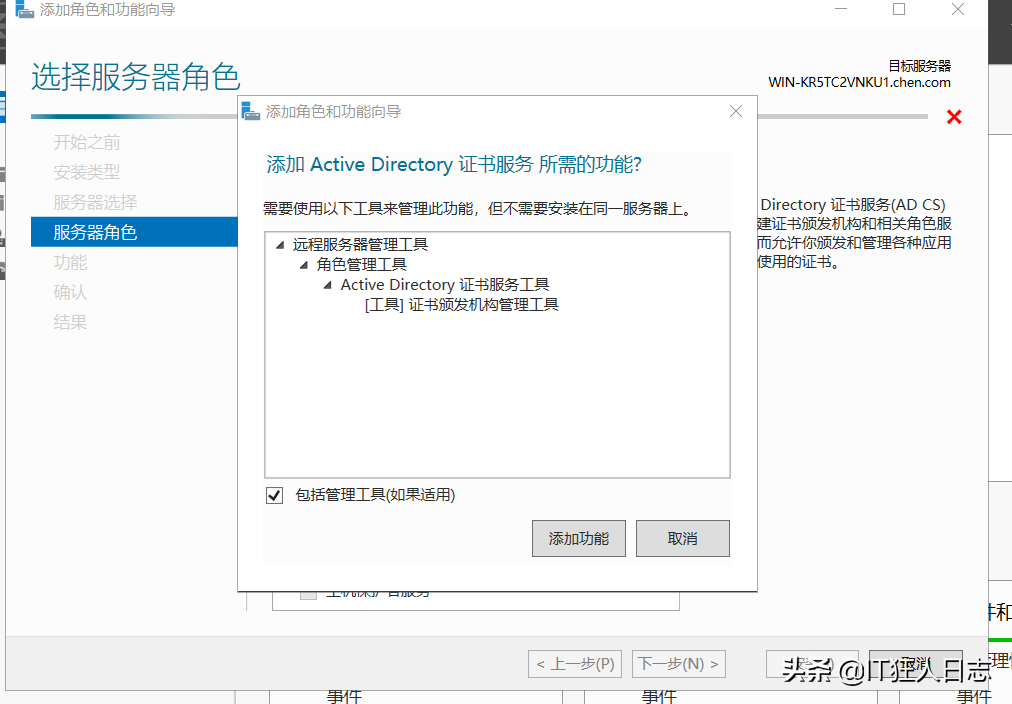Click the red X error icon

click(x=954, y=117)
